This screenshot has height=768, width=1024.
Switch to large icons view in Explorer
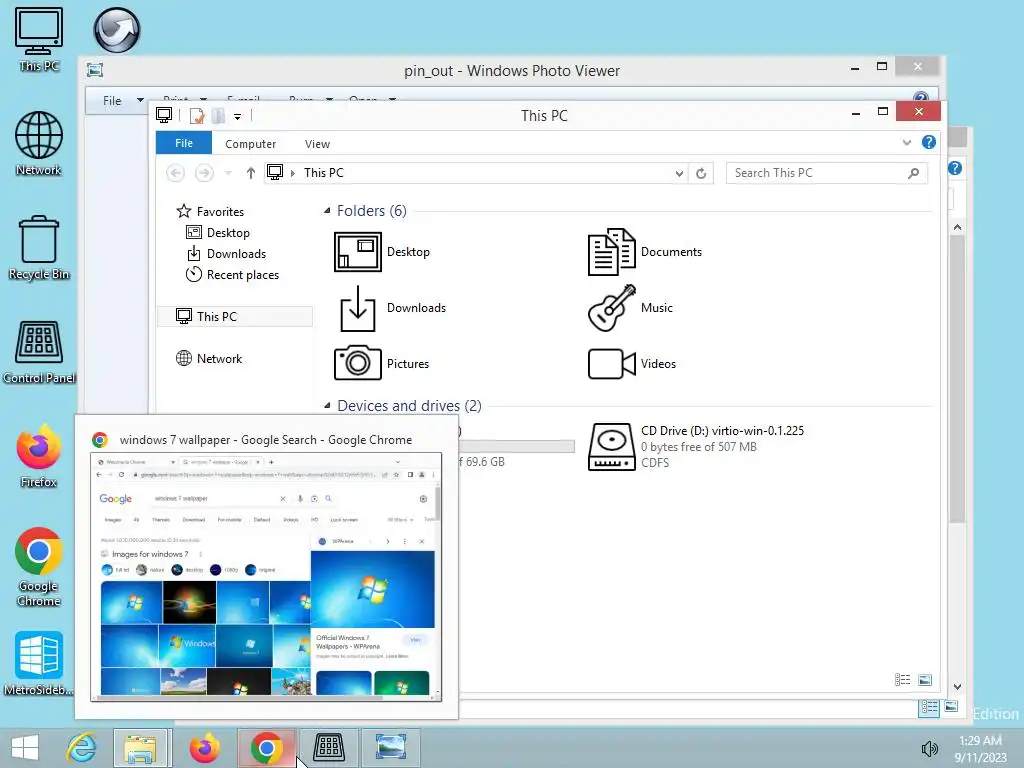click(925, 680)
